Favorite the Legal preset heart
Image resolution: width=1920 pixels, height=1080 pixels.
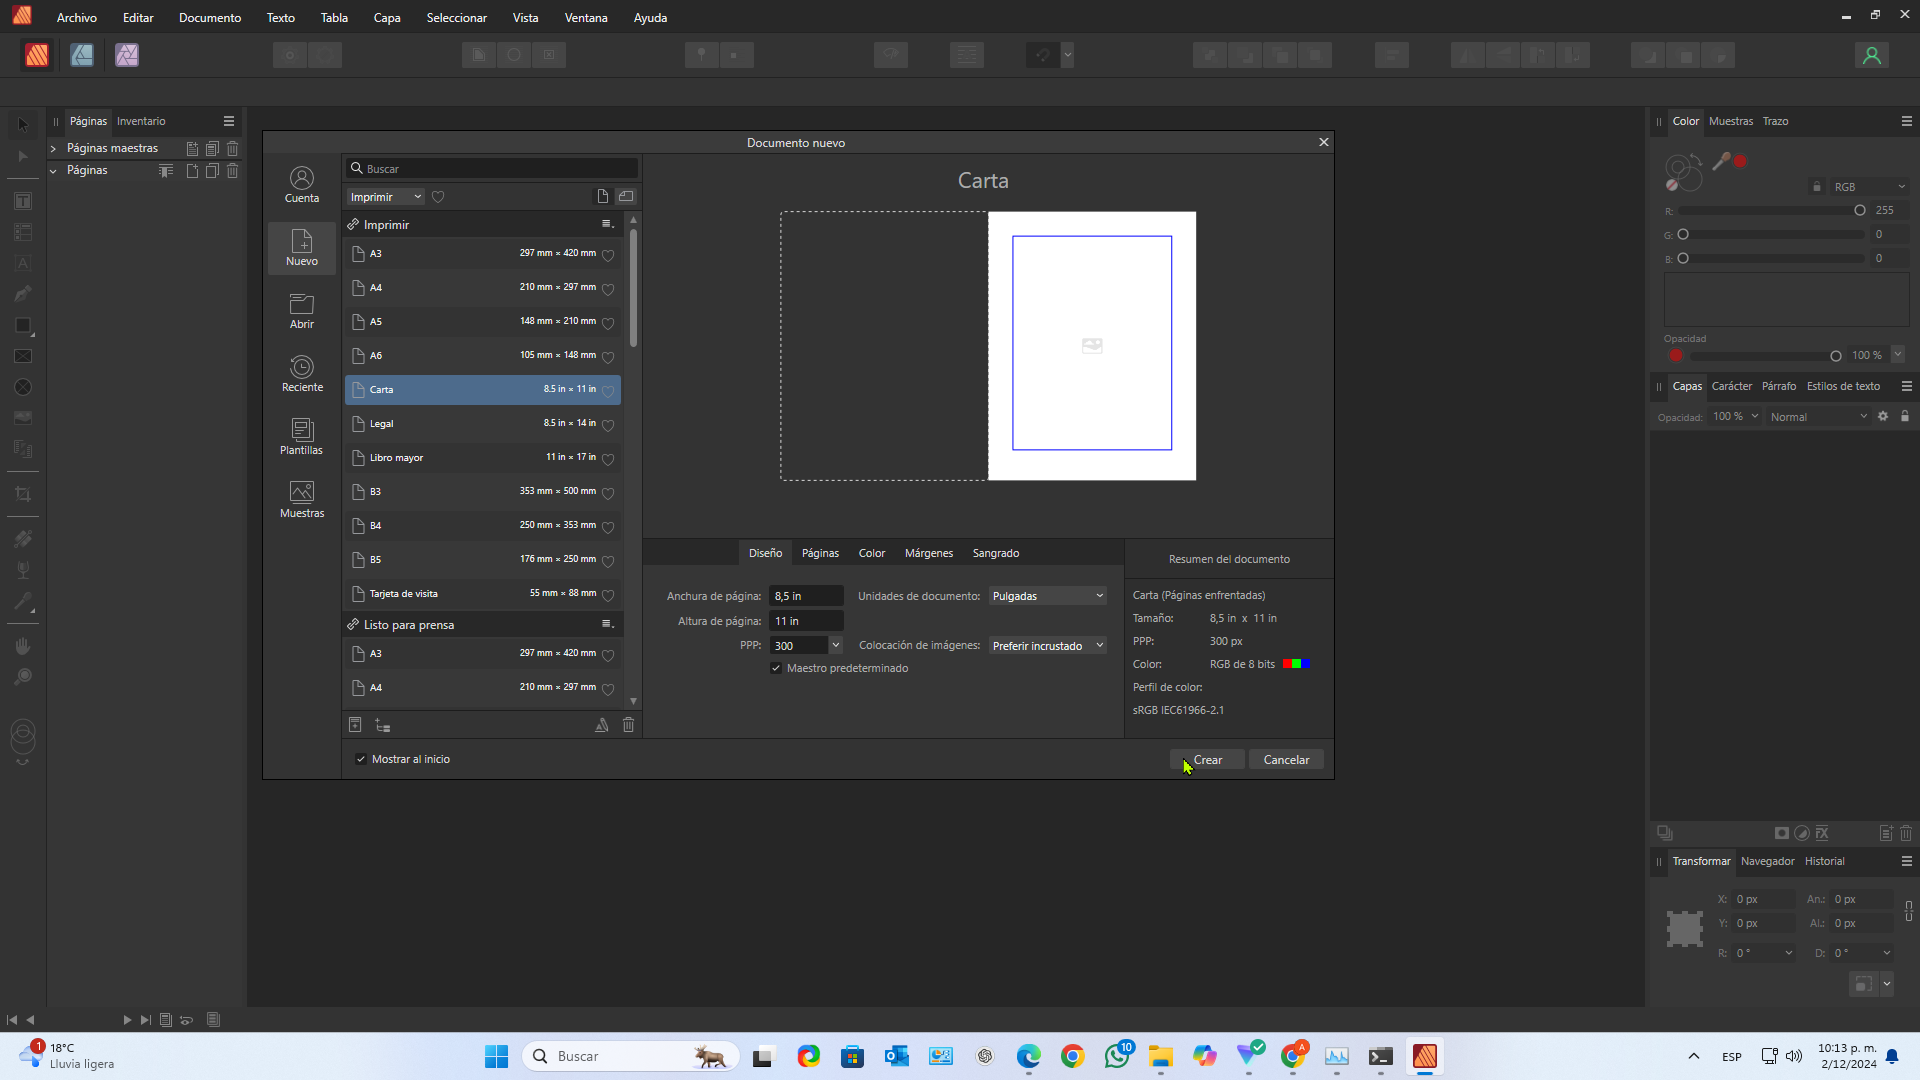pyautogui.click(x=608, y=425)
